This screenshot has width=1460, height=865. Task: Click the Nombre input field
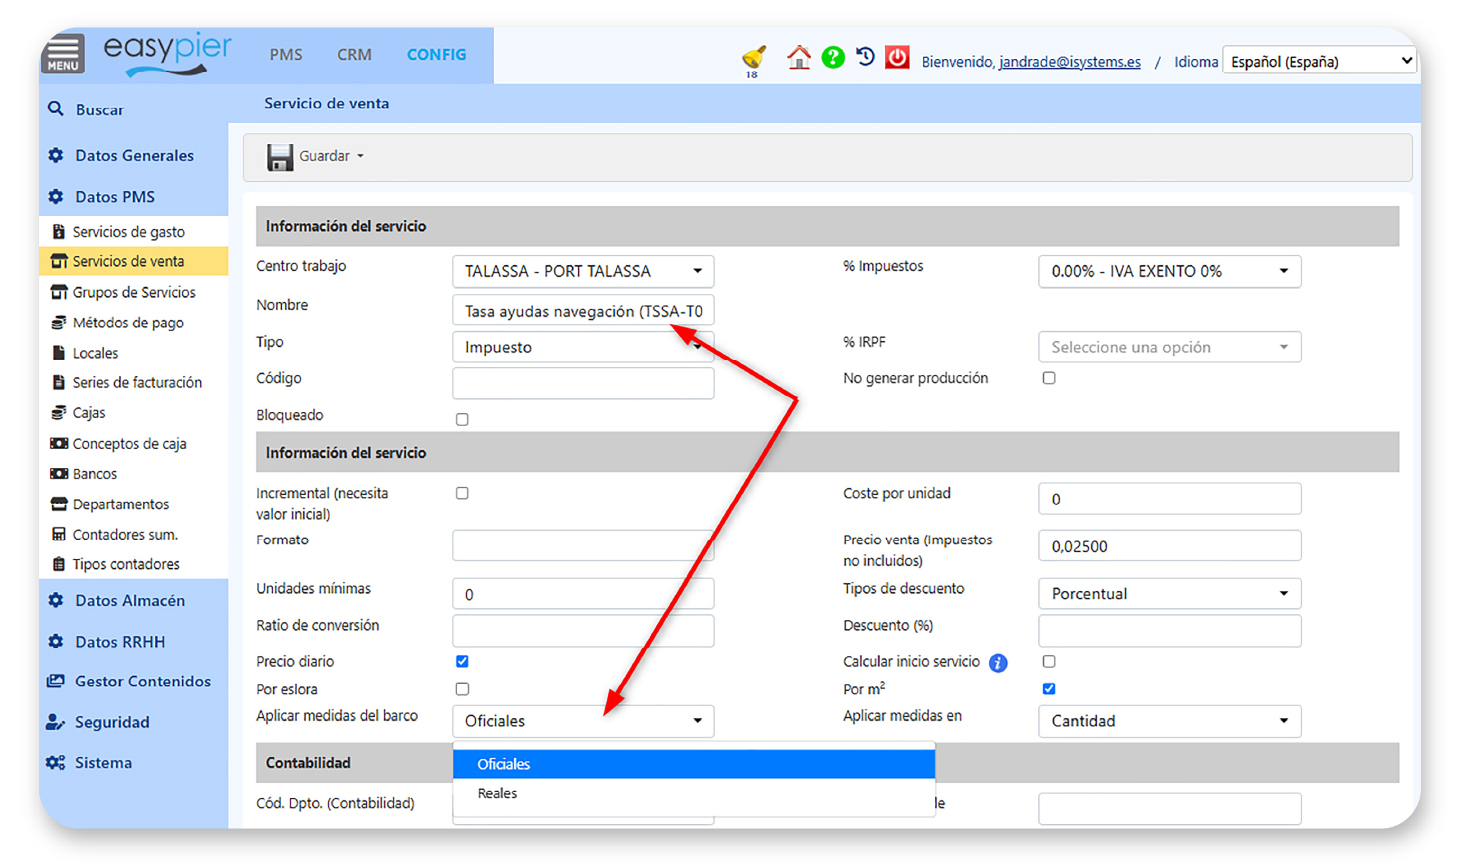tap(583, 311)
